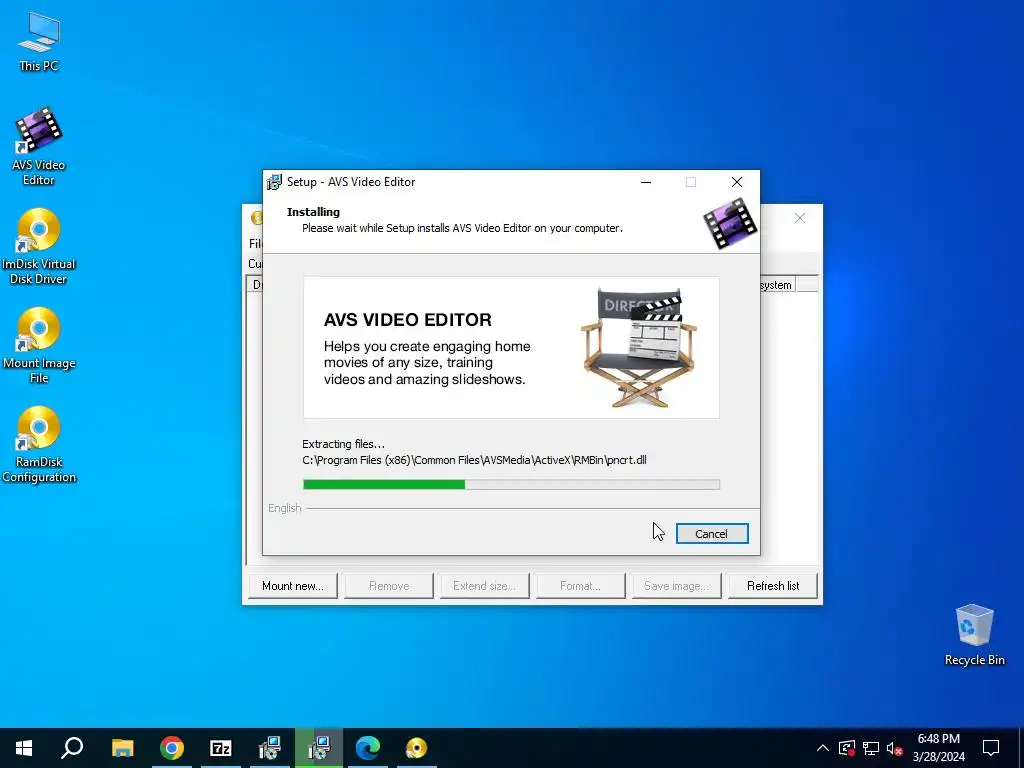
Task: Open the This PC desktop icon
Action: coord(39,42)
